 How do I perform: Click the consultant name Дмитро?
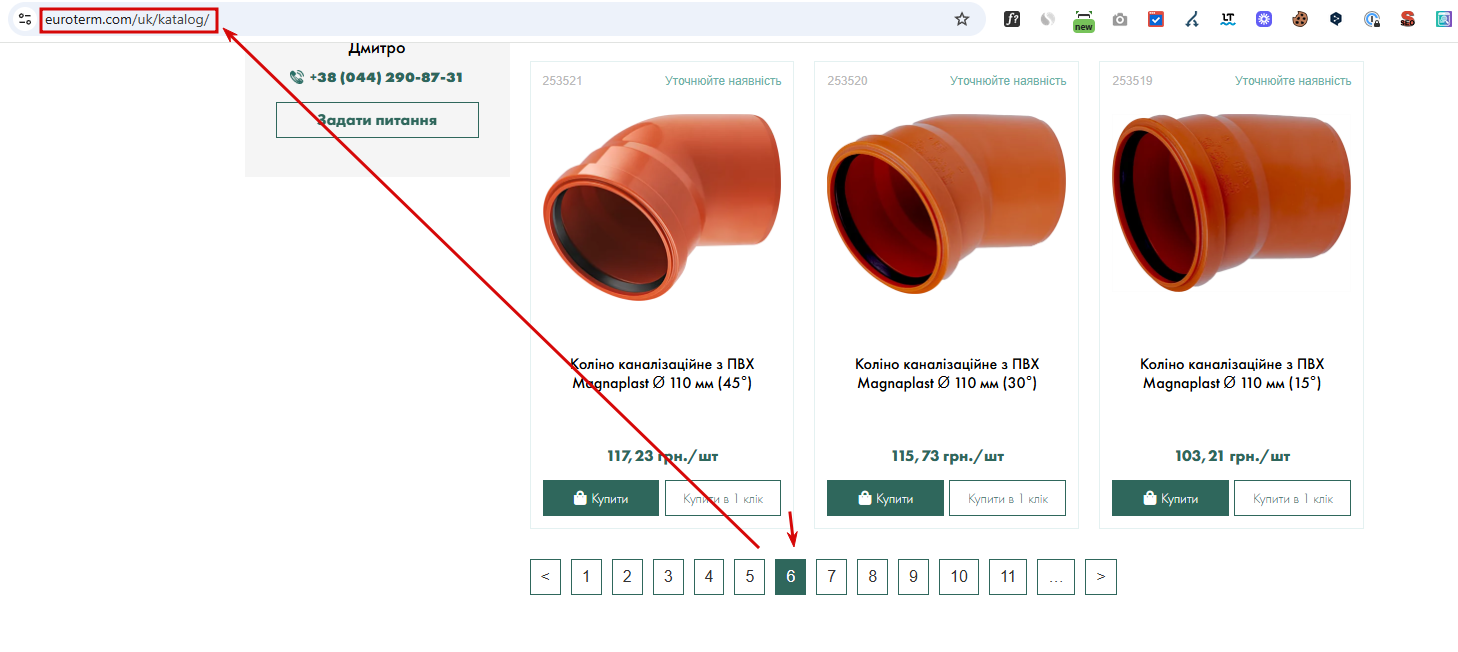click(x=377, y=48)
